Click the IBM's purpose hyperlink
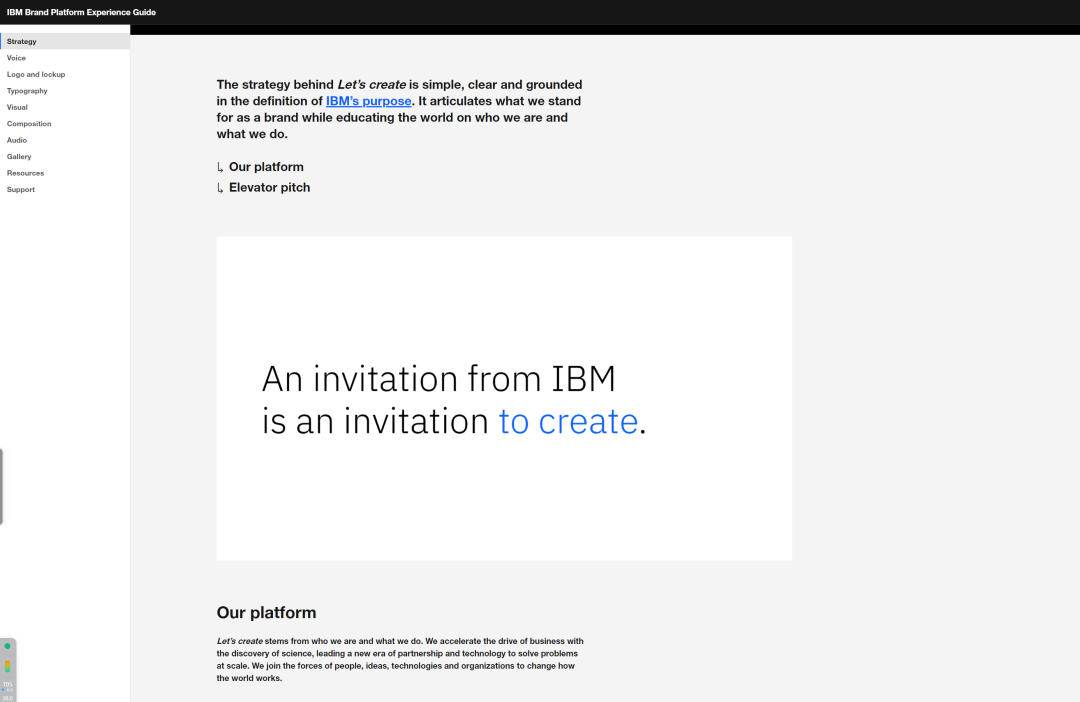1080x702 pixels. 368,101
